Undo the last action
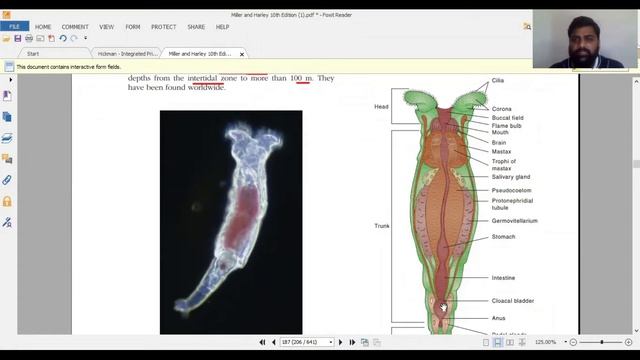640x360 pixels. tap(63, 38)
